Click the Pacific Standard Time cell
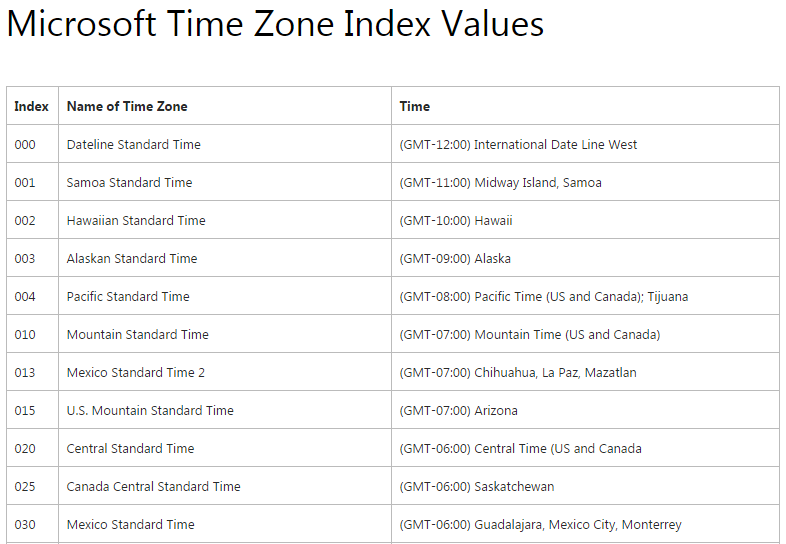Image resolution: width=786 pixels, height=544 pixels. [x=128, y=296]
